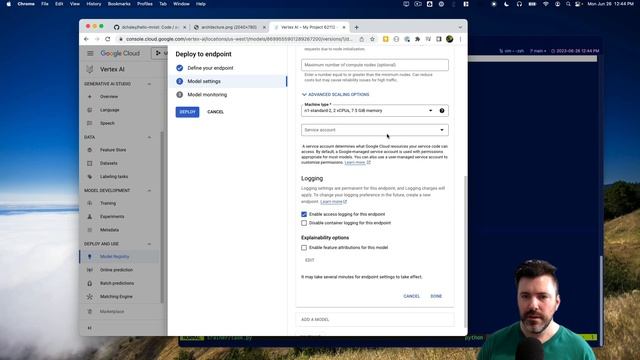
Task: Open the Marketplace sidebar icon
Action: tap(90, 311)
